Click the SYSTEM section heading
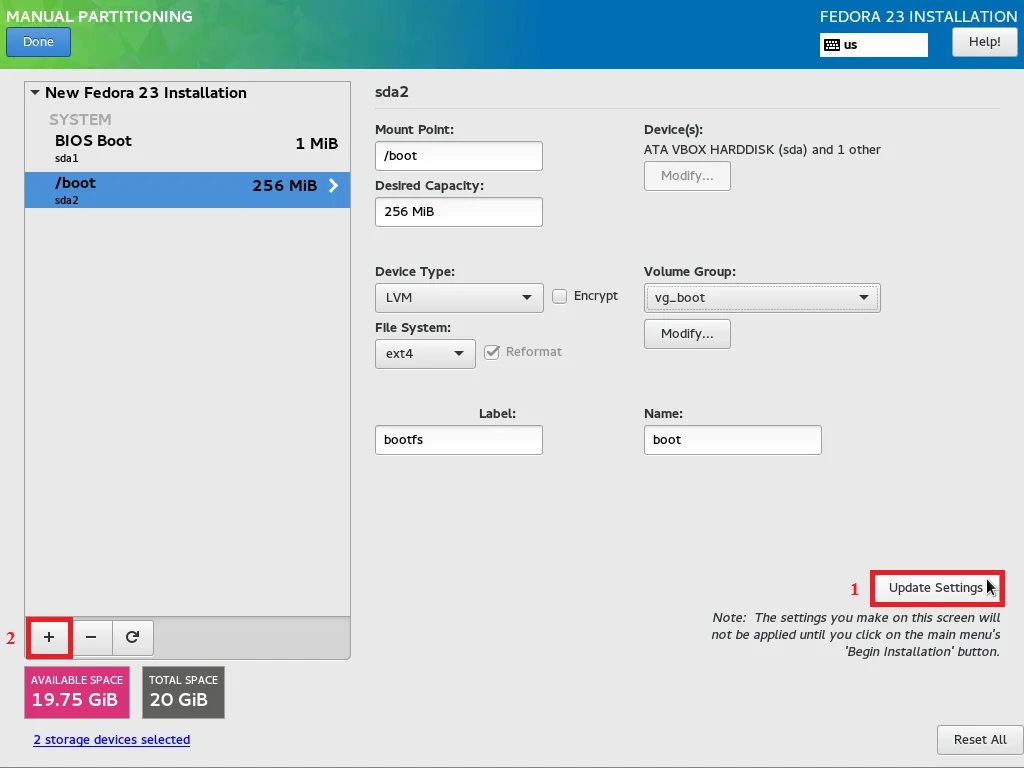 [80, 120]
